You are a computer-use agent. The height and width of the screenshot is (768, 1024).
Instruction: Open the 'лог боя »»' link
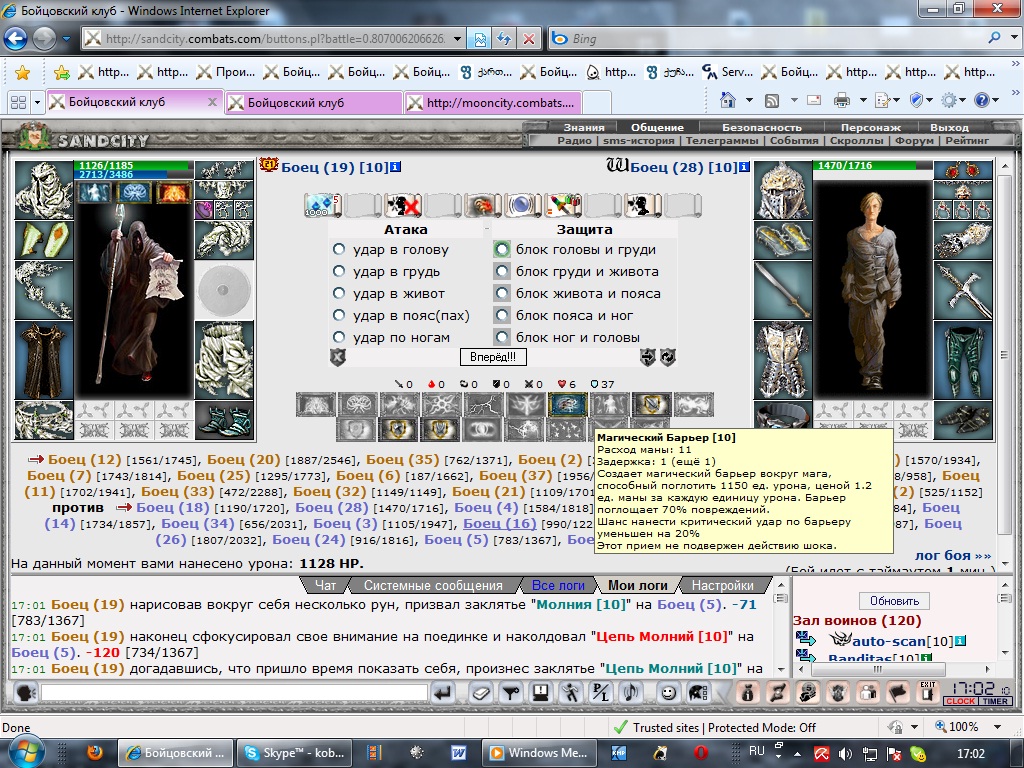tap(952, 555)
